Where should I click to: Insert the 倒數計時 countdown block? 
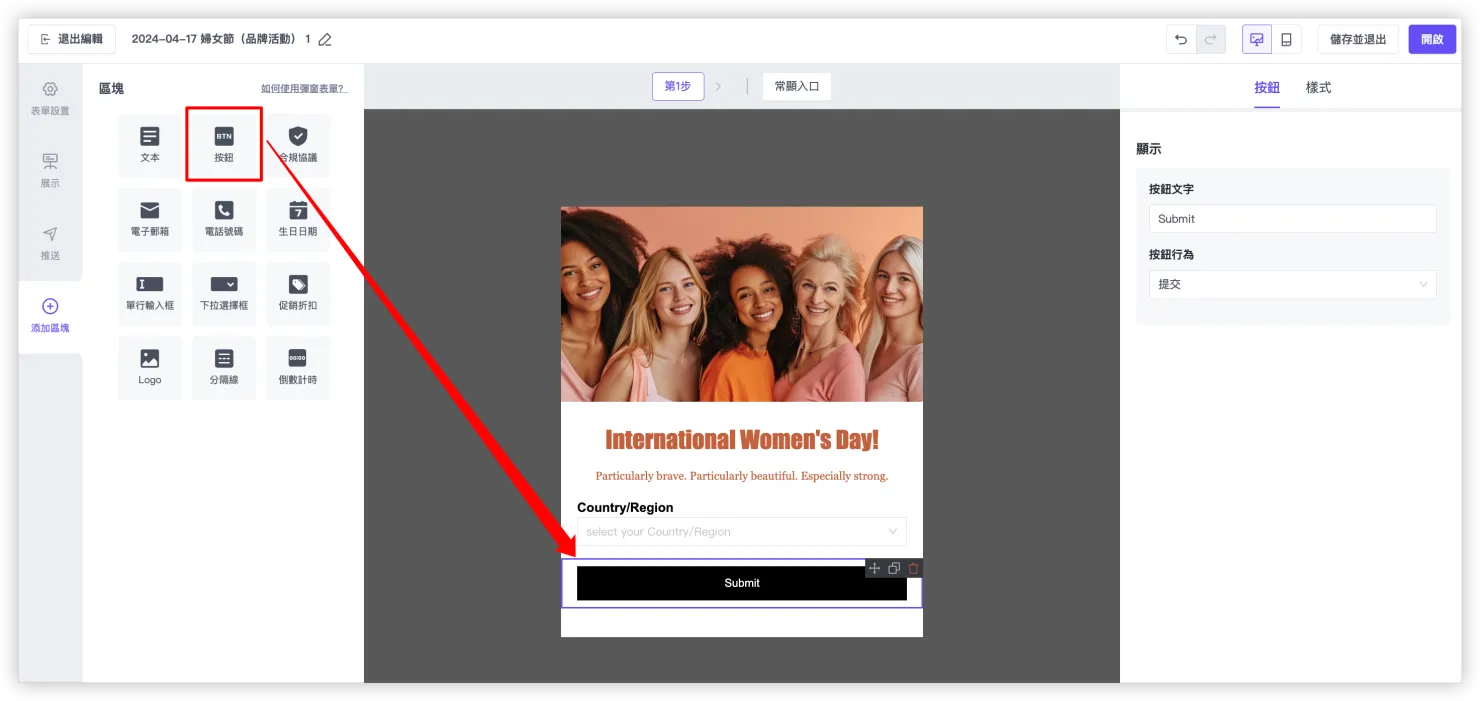[x=298, y=367]
